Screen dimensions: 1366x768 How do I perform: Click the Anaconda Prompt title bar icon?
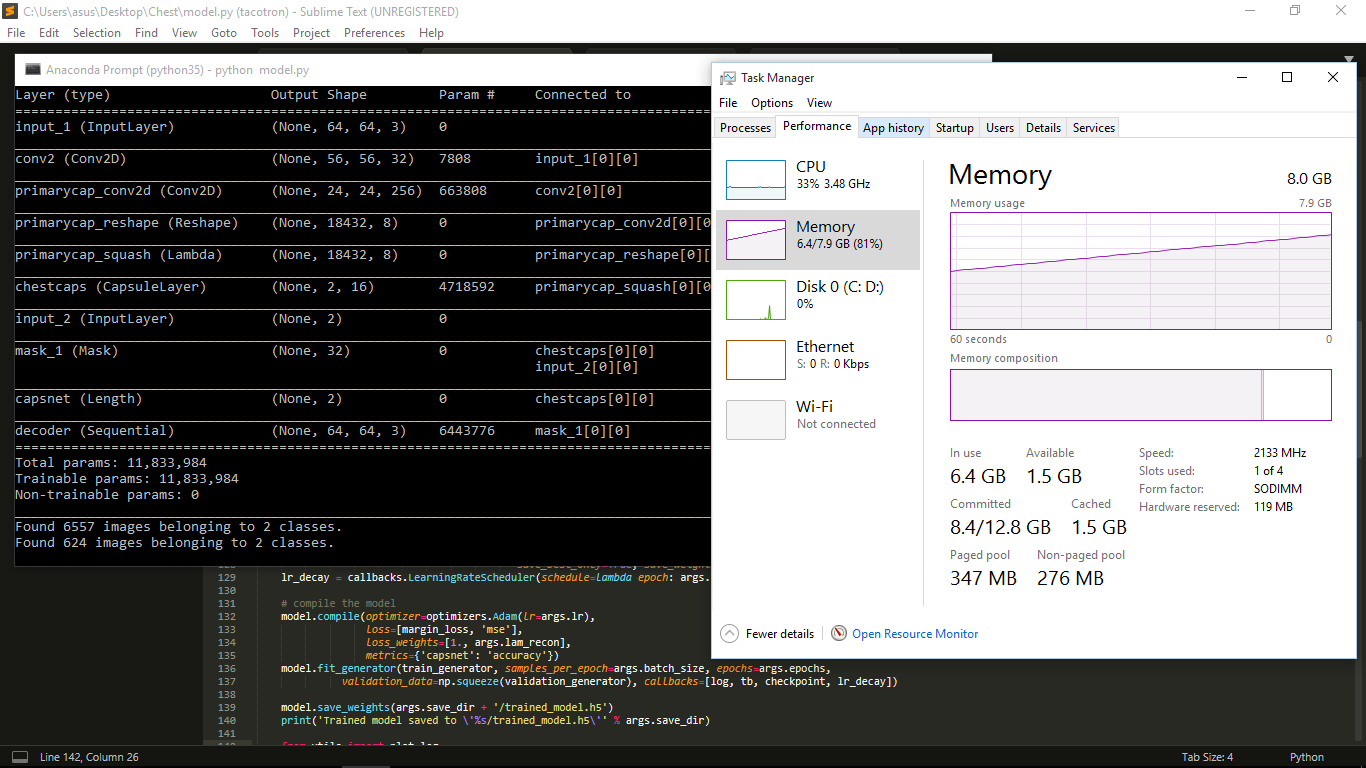(32, 70)
